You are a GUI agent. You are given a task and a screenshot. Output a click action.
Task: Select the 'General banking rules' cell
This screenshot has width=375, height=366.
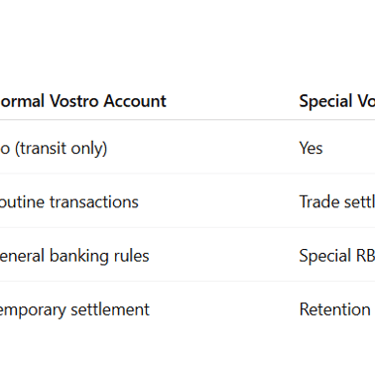[74, 256]
